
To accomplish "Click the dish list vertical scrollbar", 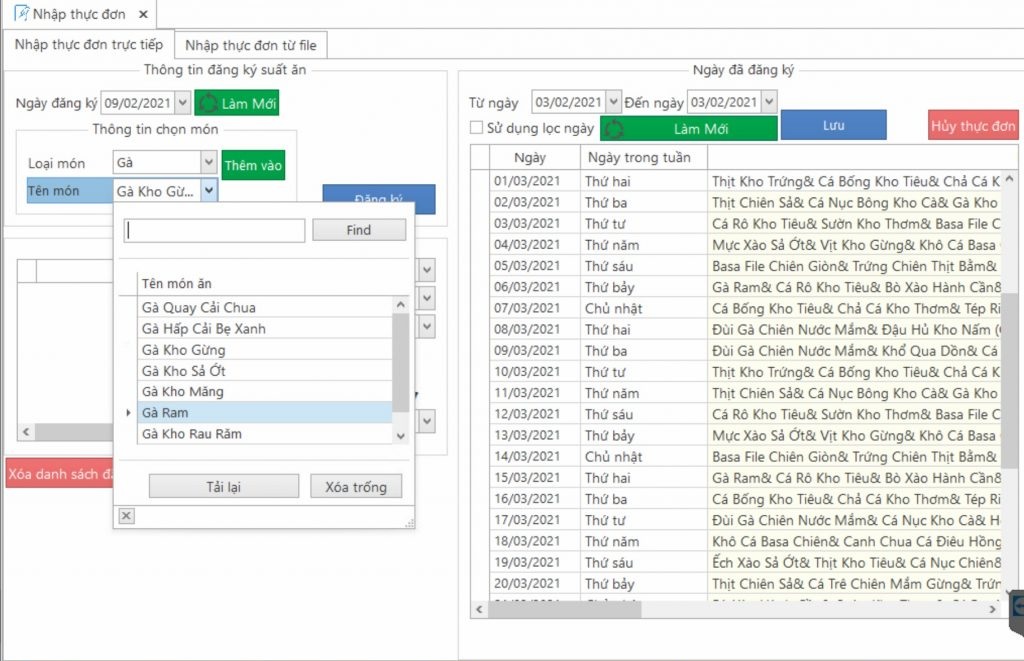I will click(x=401, y=360).
